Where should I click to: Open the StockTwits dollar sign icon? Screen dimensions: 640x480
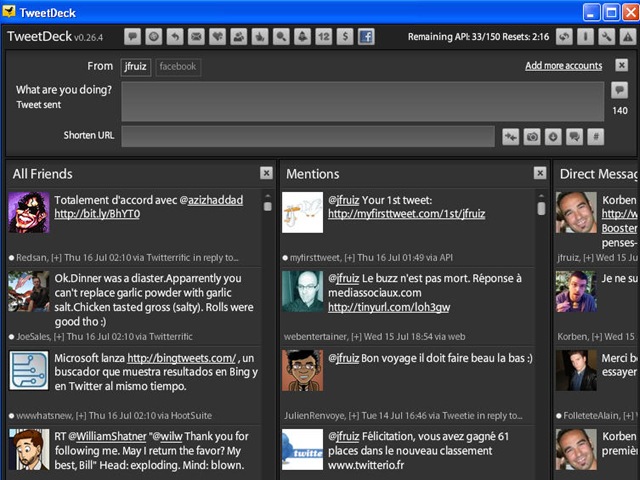pyautogui.click(x=345, y=37)
